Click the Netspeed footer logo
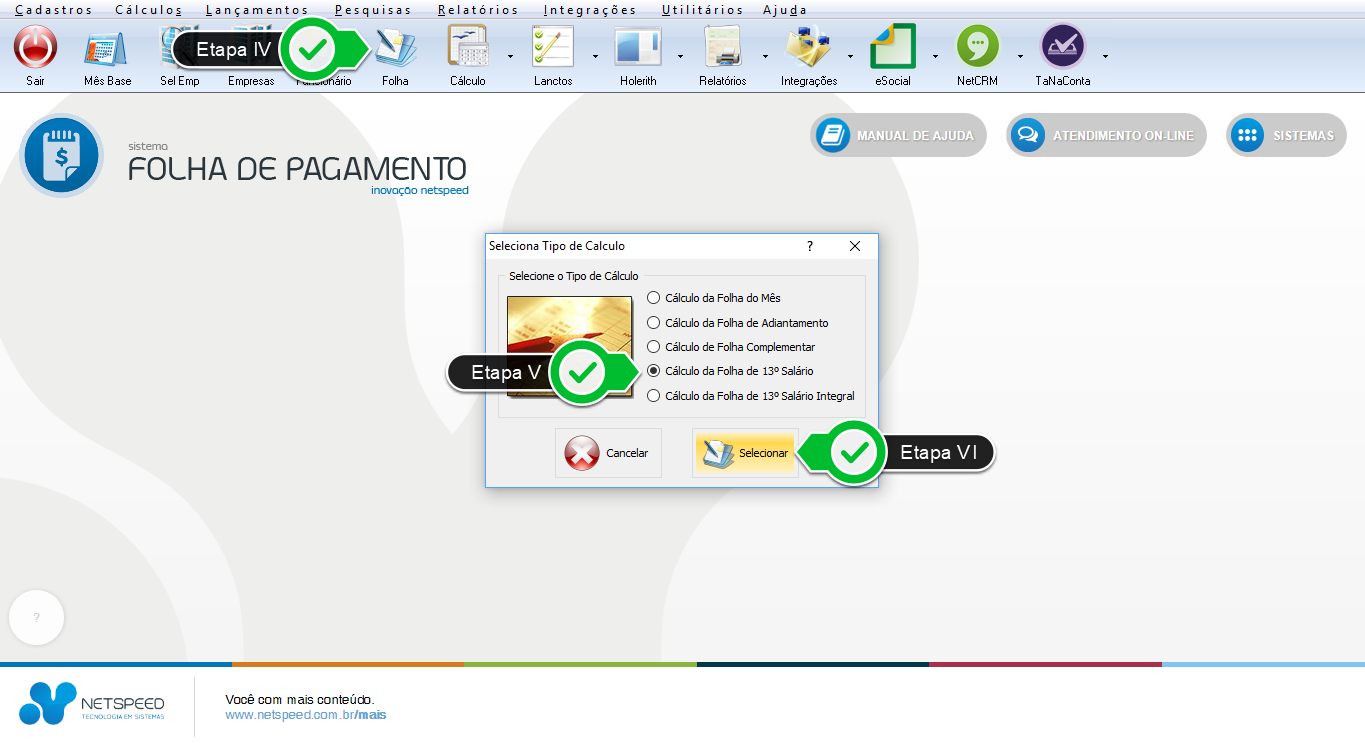 pos(92,703)
